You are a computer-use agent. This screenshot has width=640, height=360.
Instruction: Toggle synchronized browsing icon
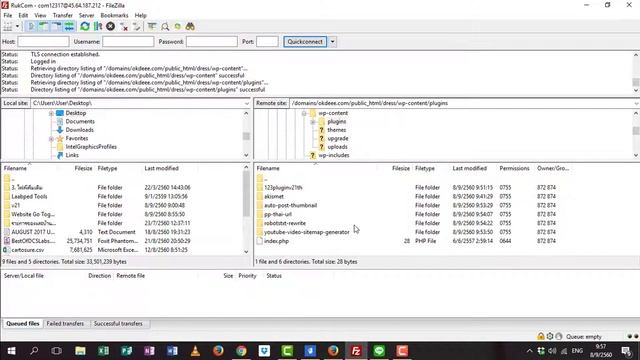[178, 27]
